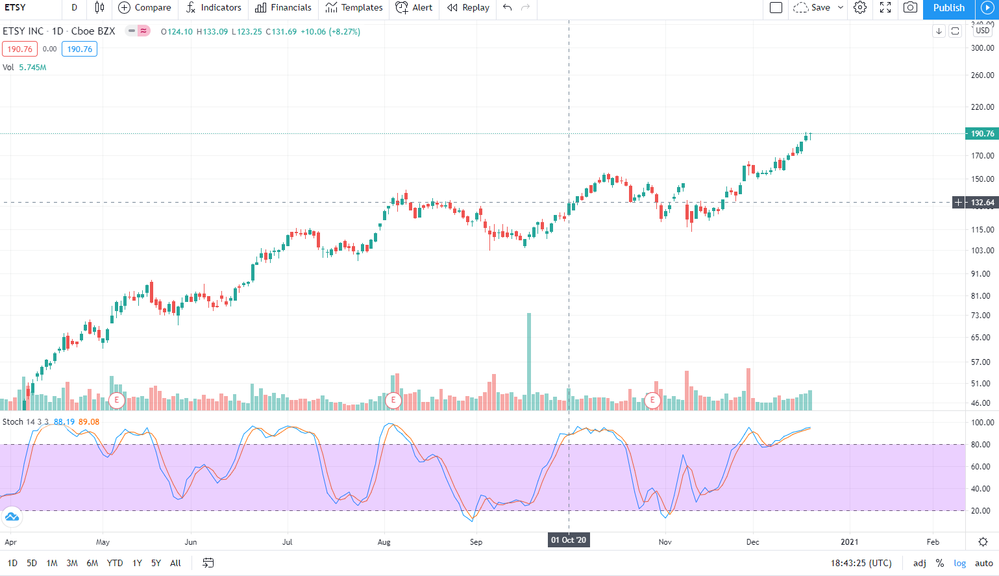
Task: Open timezone menu at 18:43:25 (UTC)
Action: click(x=861, y=563)
